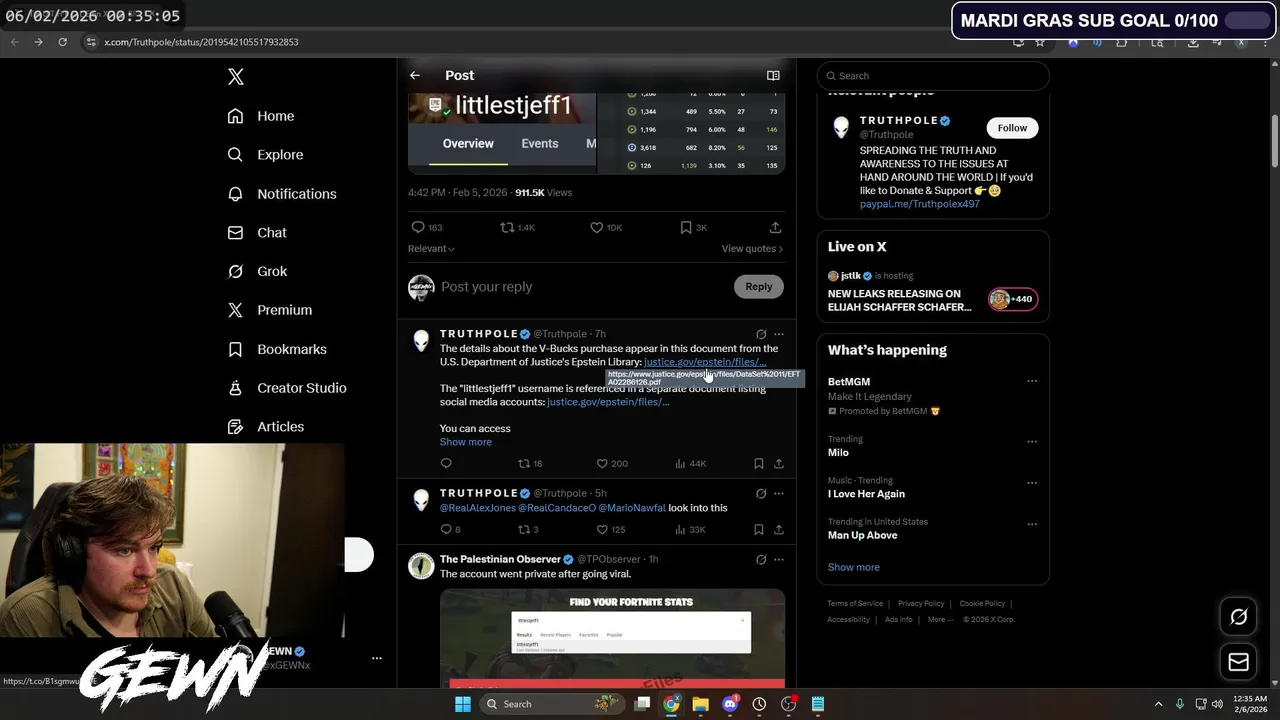1280x720 pixels.
Task: Reply to Truthpole 7h post
Action: click(446, 464)
